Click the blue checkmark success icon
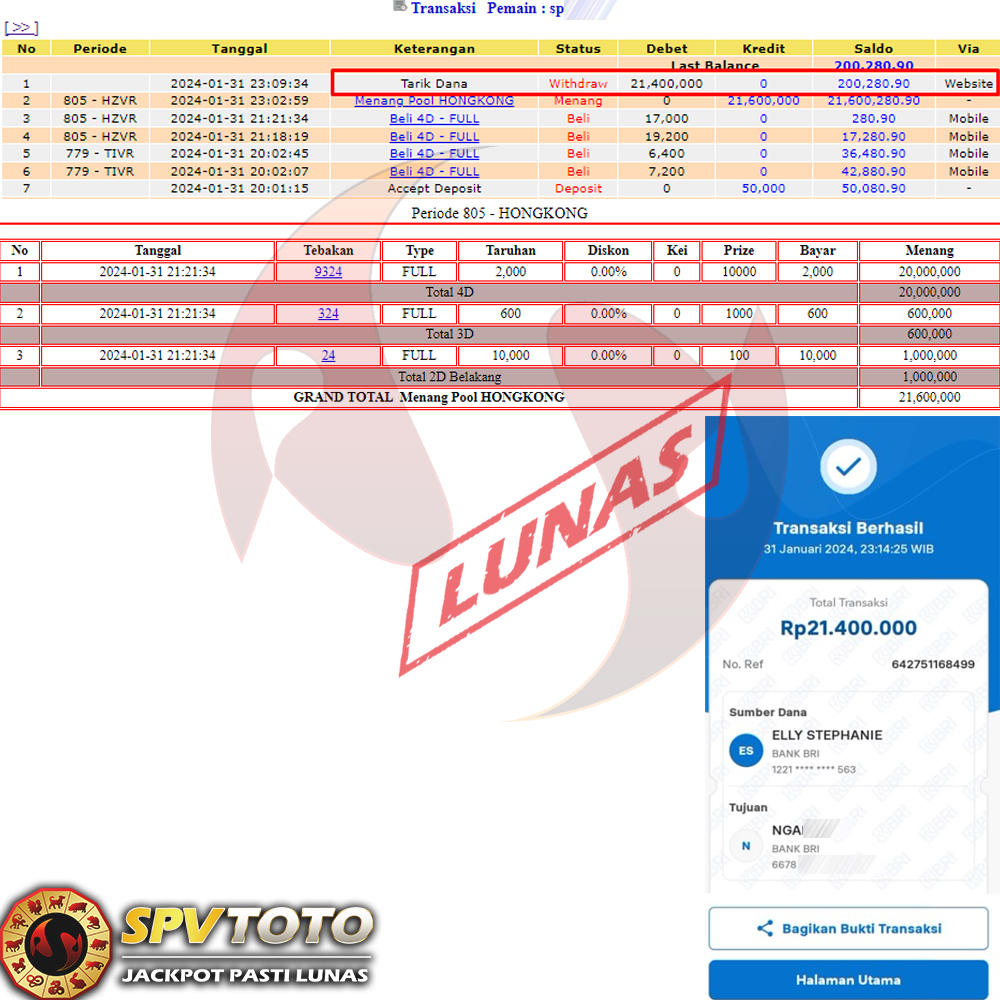This screenshot has width=1000, height=1000. tap(848, 466)
